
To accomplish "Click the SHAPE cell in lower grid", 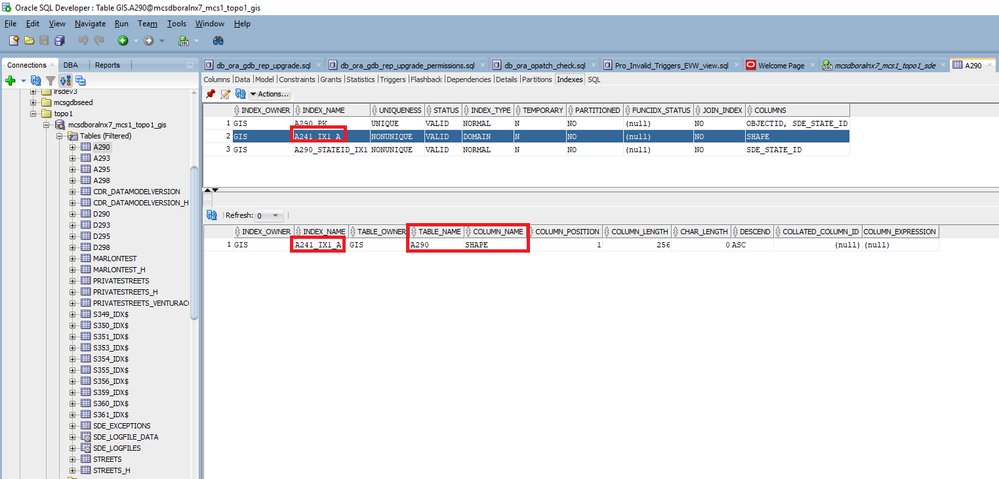I will (496, 245).
